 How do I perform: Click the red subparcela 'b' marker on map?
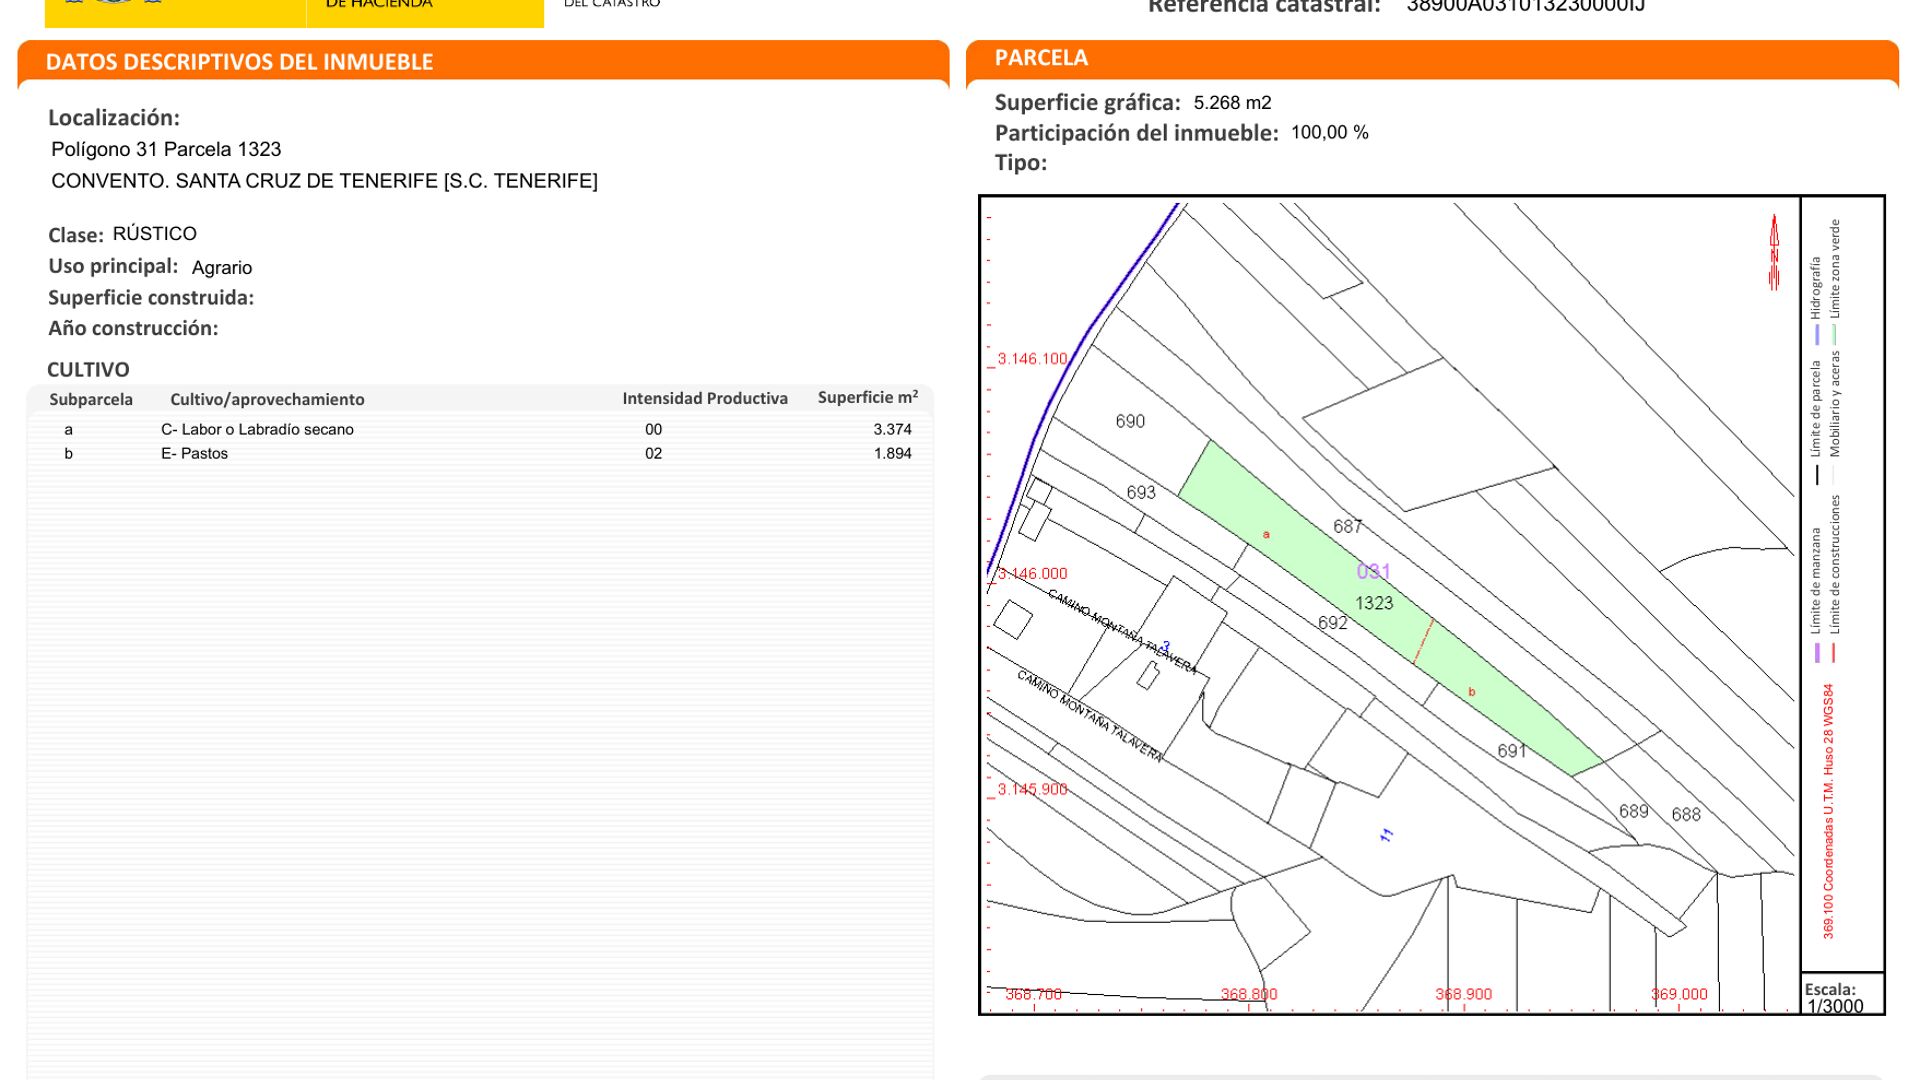pyautogui.click(x=1471, y=692)
